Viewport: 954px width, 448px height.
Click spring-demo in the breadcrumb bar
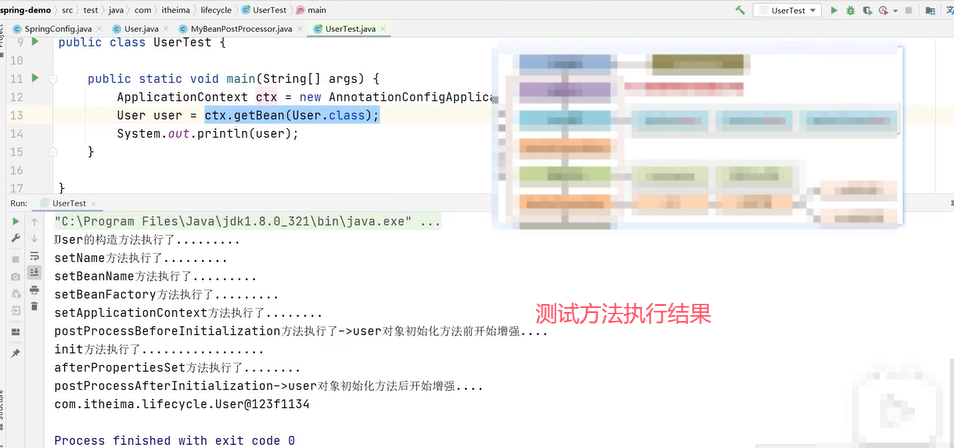25,10
